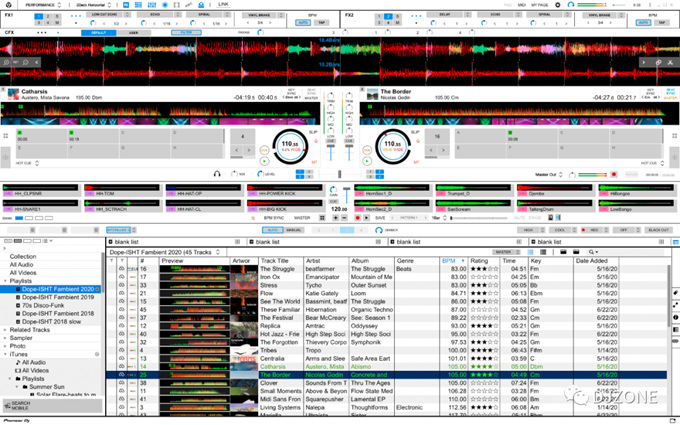The height and width of the screenshot is (425, 680).
Task: Trigger the Trumpet_D sampler pad
Action: click(474, 190)
